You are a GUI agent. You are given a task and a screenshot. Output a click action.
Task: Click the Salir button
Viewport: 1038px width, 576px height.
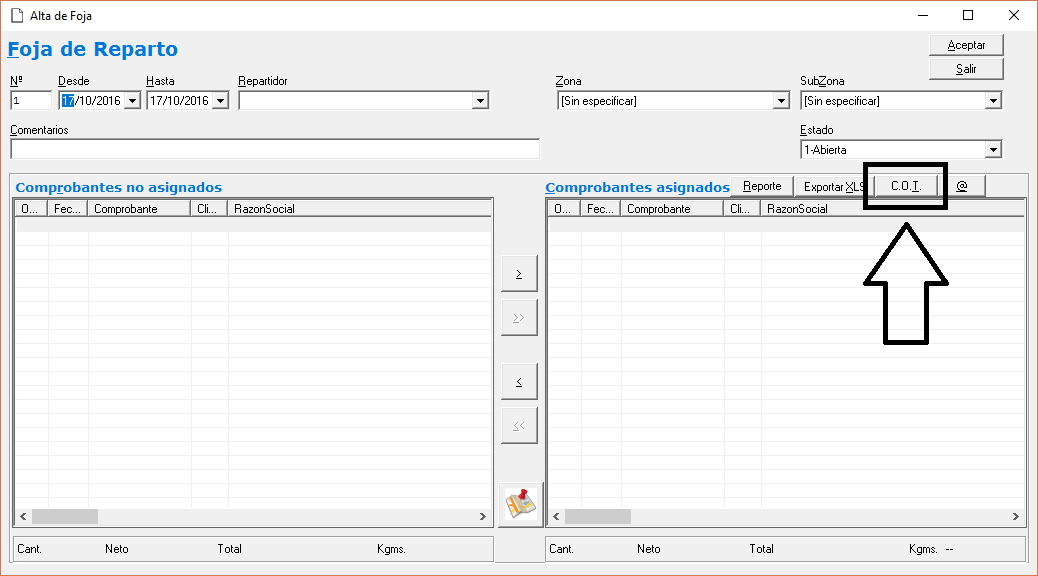965,69
